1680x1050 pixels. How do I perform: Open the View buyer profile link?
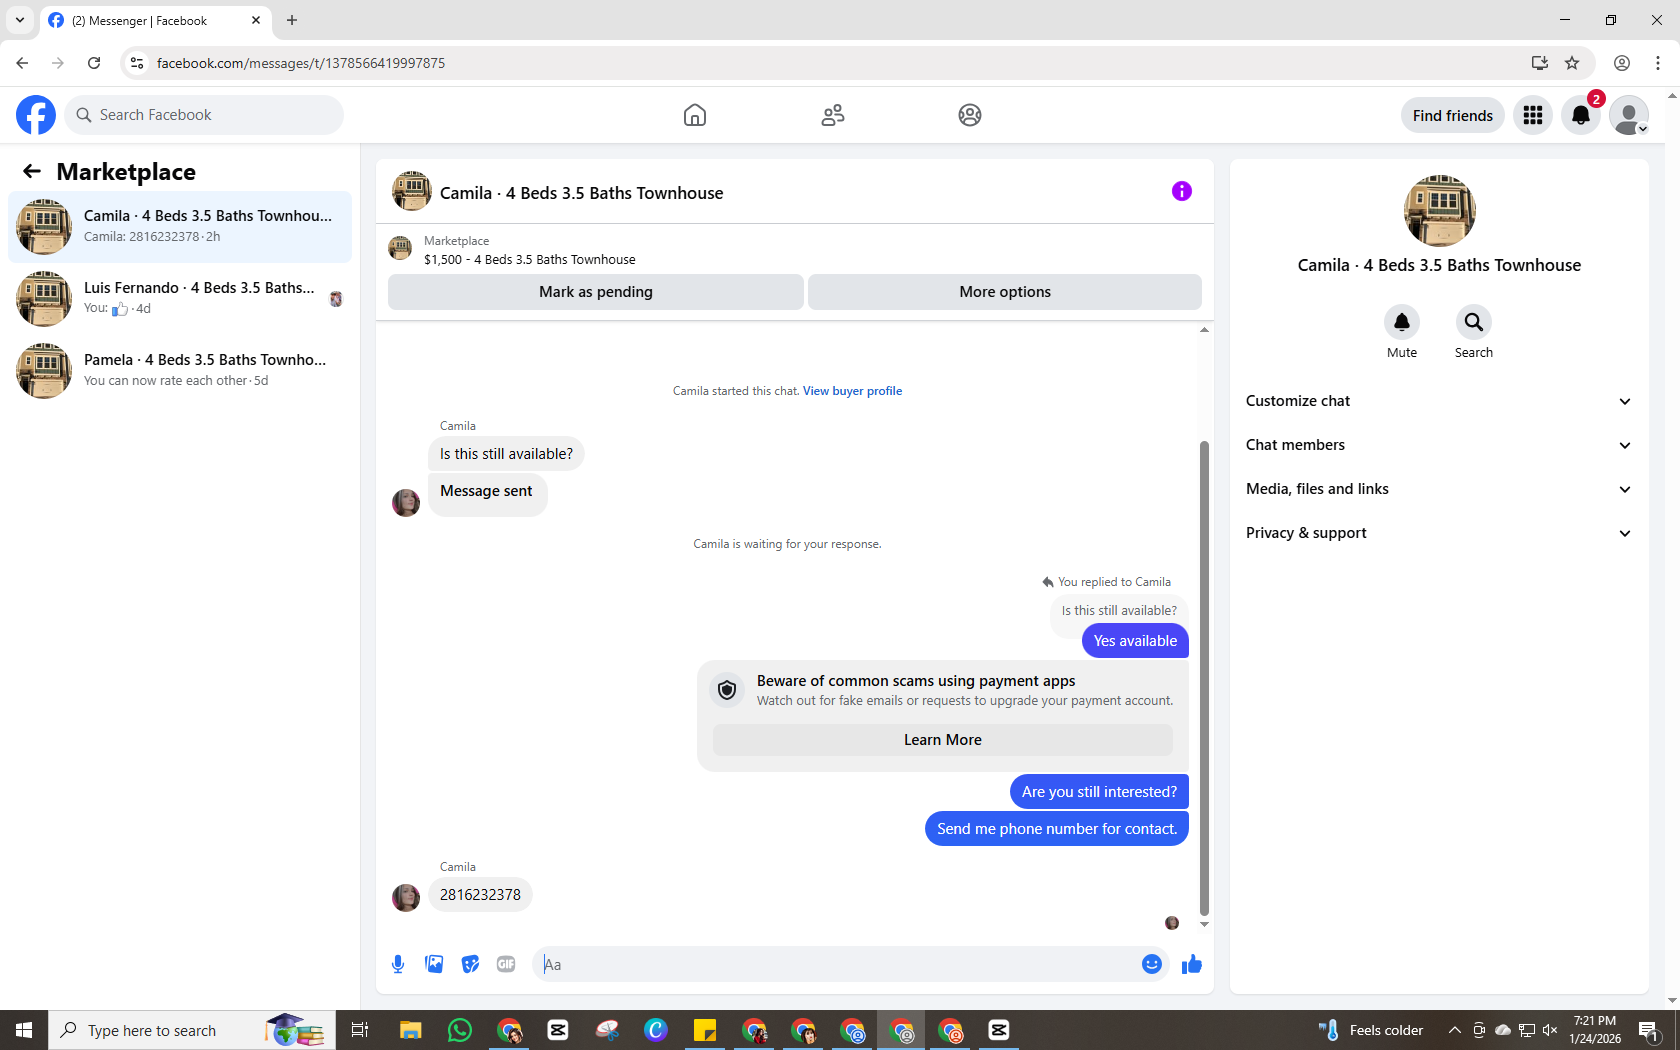point(852,391)
